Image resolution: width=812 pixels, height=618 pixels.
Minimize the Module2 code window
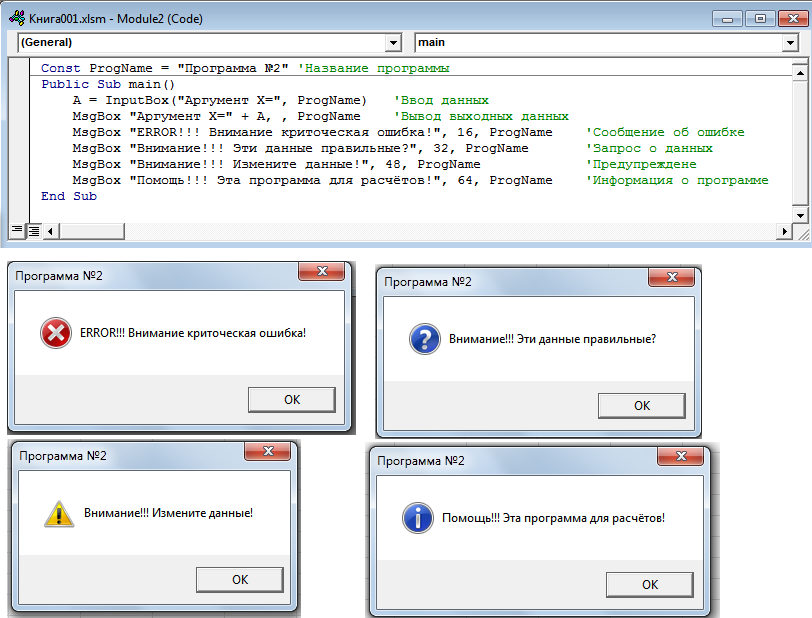(x=727, y=19)
